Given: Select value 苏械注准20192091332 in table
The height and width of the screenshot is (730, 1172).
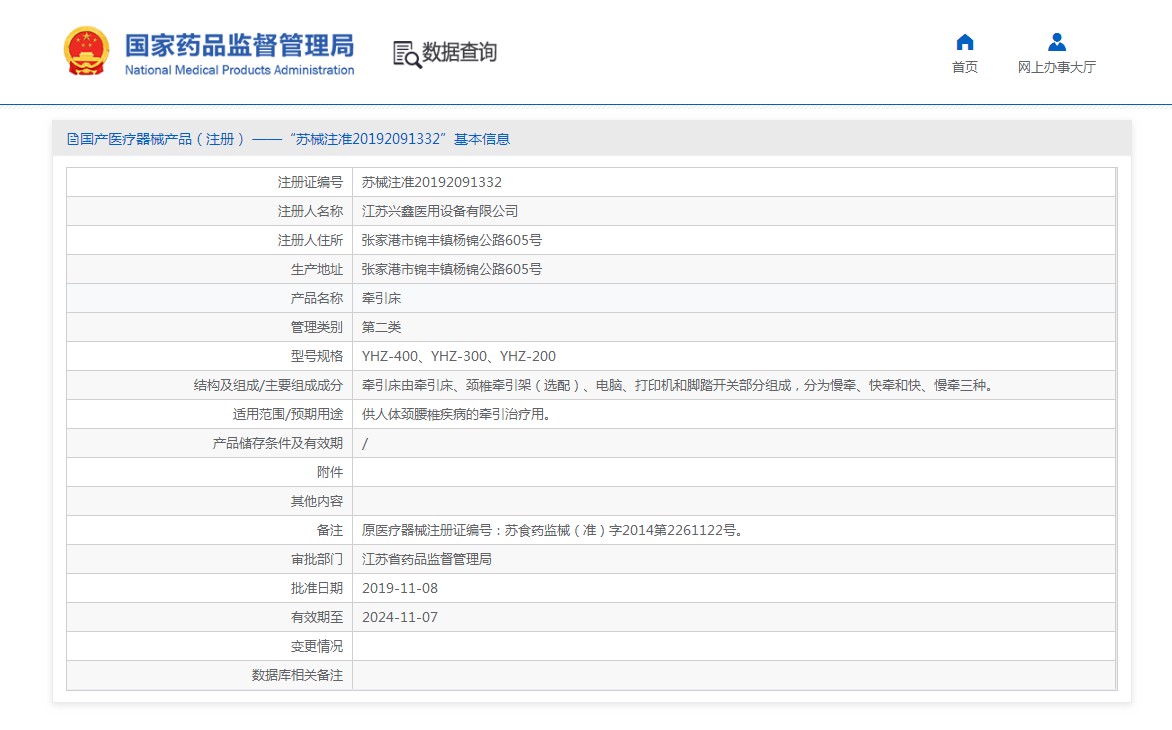Looking at the screenshot, I should 432,182.
